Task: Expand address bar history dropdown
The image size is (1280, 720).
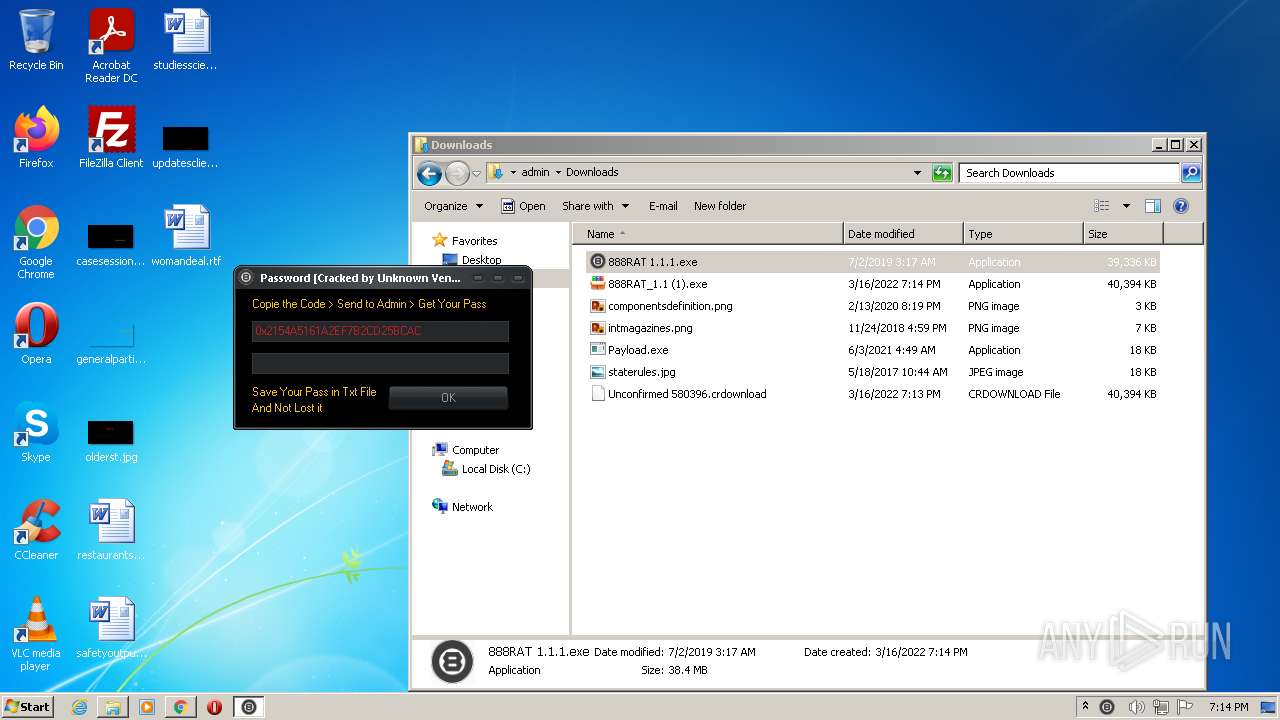Action: coord(917,173)
